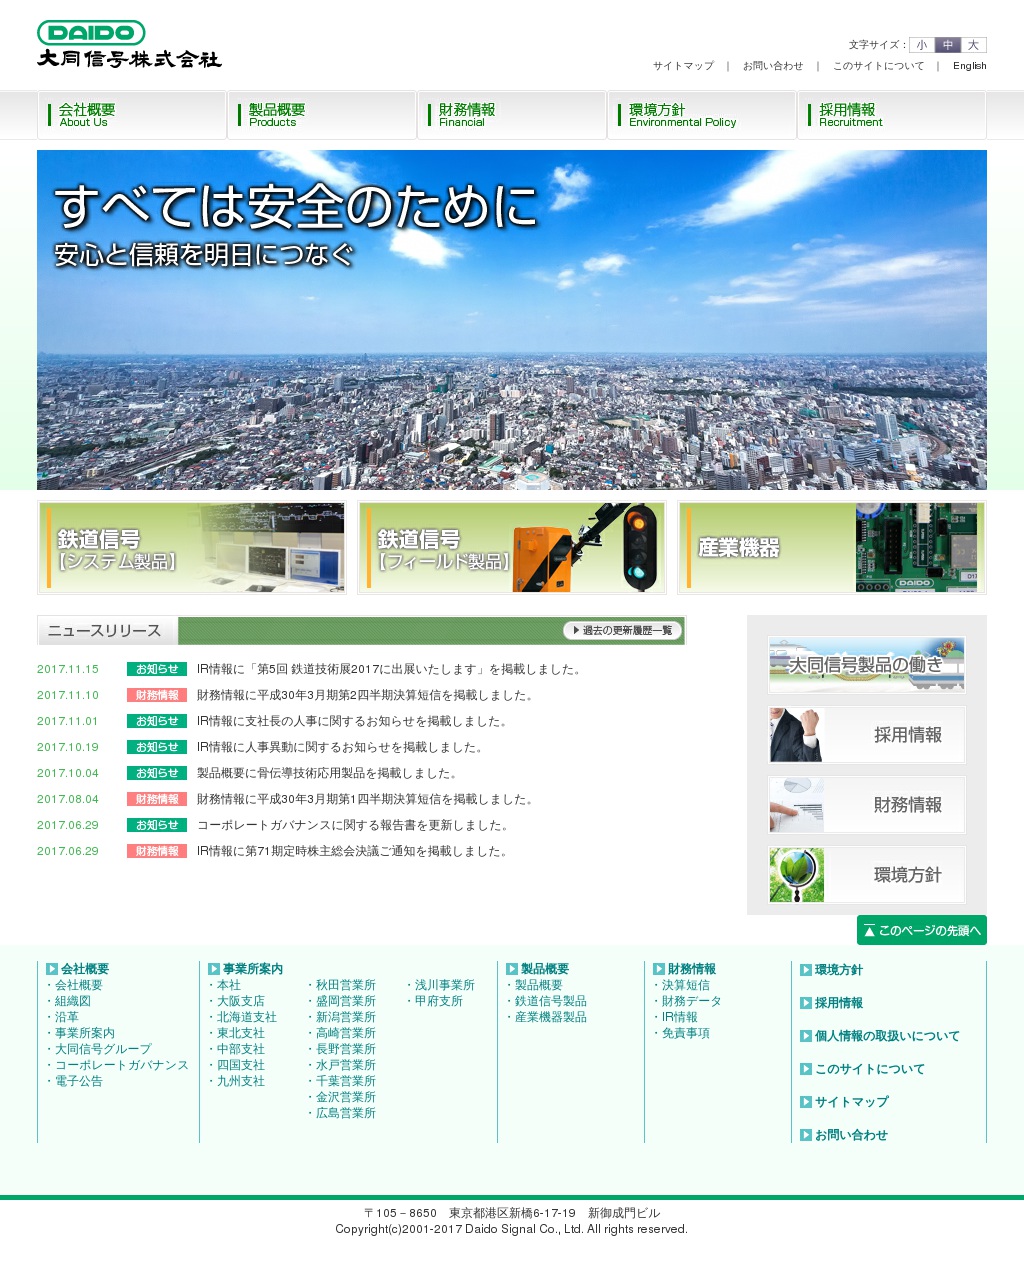Set font size to small (小)
This screenshot has width=1024, height=1265.
click(x=921, y=45)
